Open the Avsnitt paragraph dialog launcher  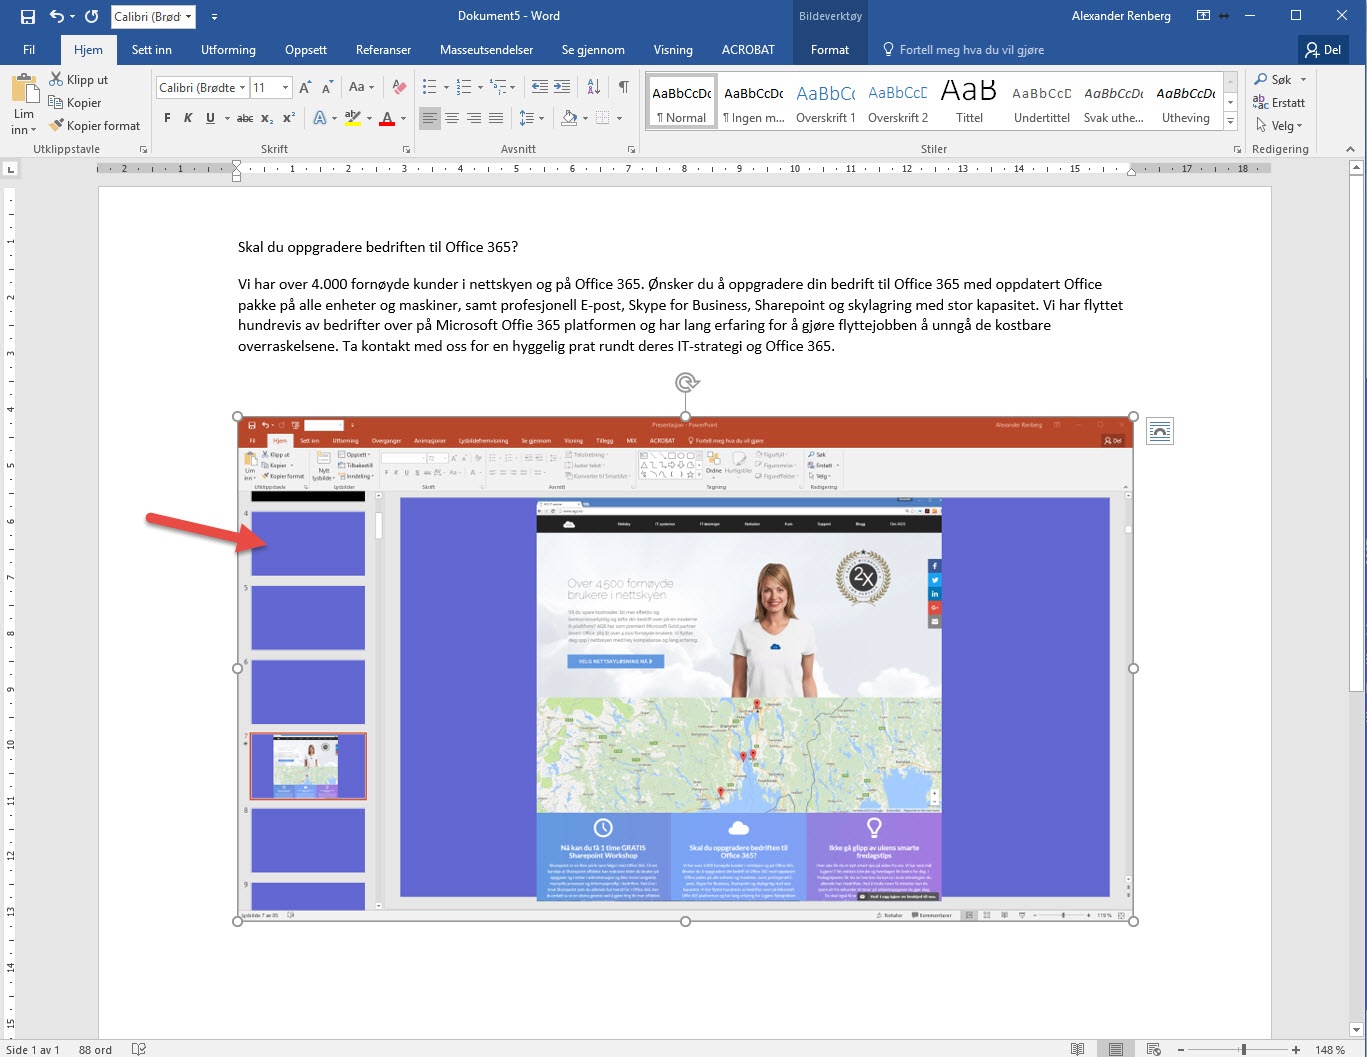(x=631, y=149)
